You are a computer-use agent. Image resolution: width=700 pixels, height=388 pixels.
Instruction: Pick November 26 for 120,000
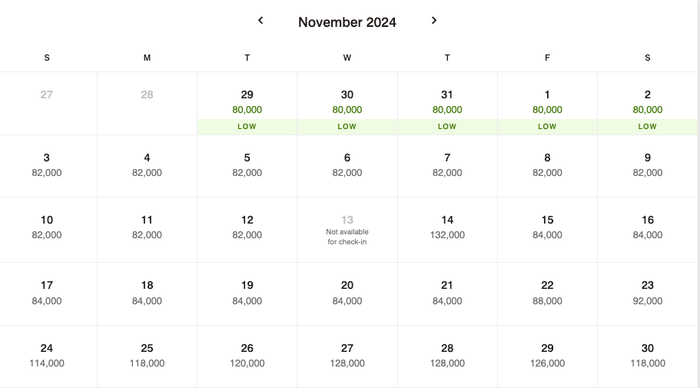[x=247, y=356]
